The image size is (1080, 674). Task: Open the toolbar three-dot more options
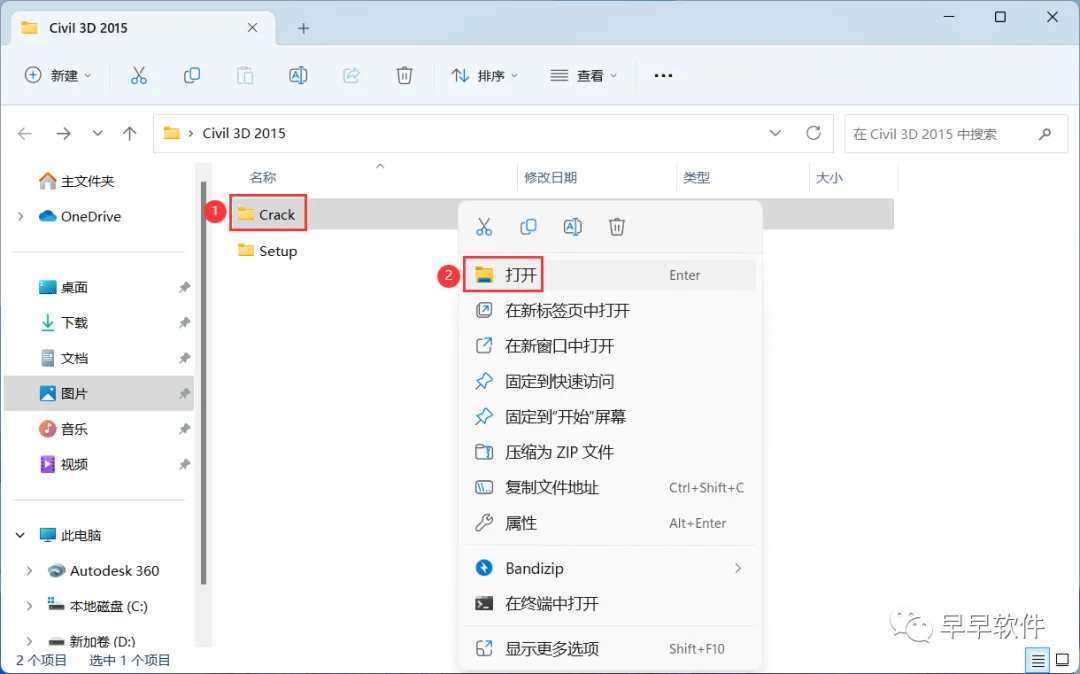[x=663, y=75]
